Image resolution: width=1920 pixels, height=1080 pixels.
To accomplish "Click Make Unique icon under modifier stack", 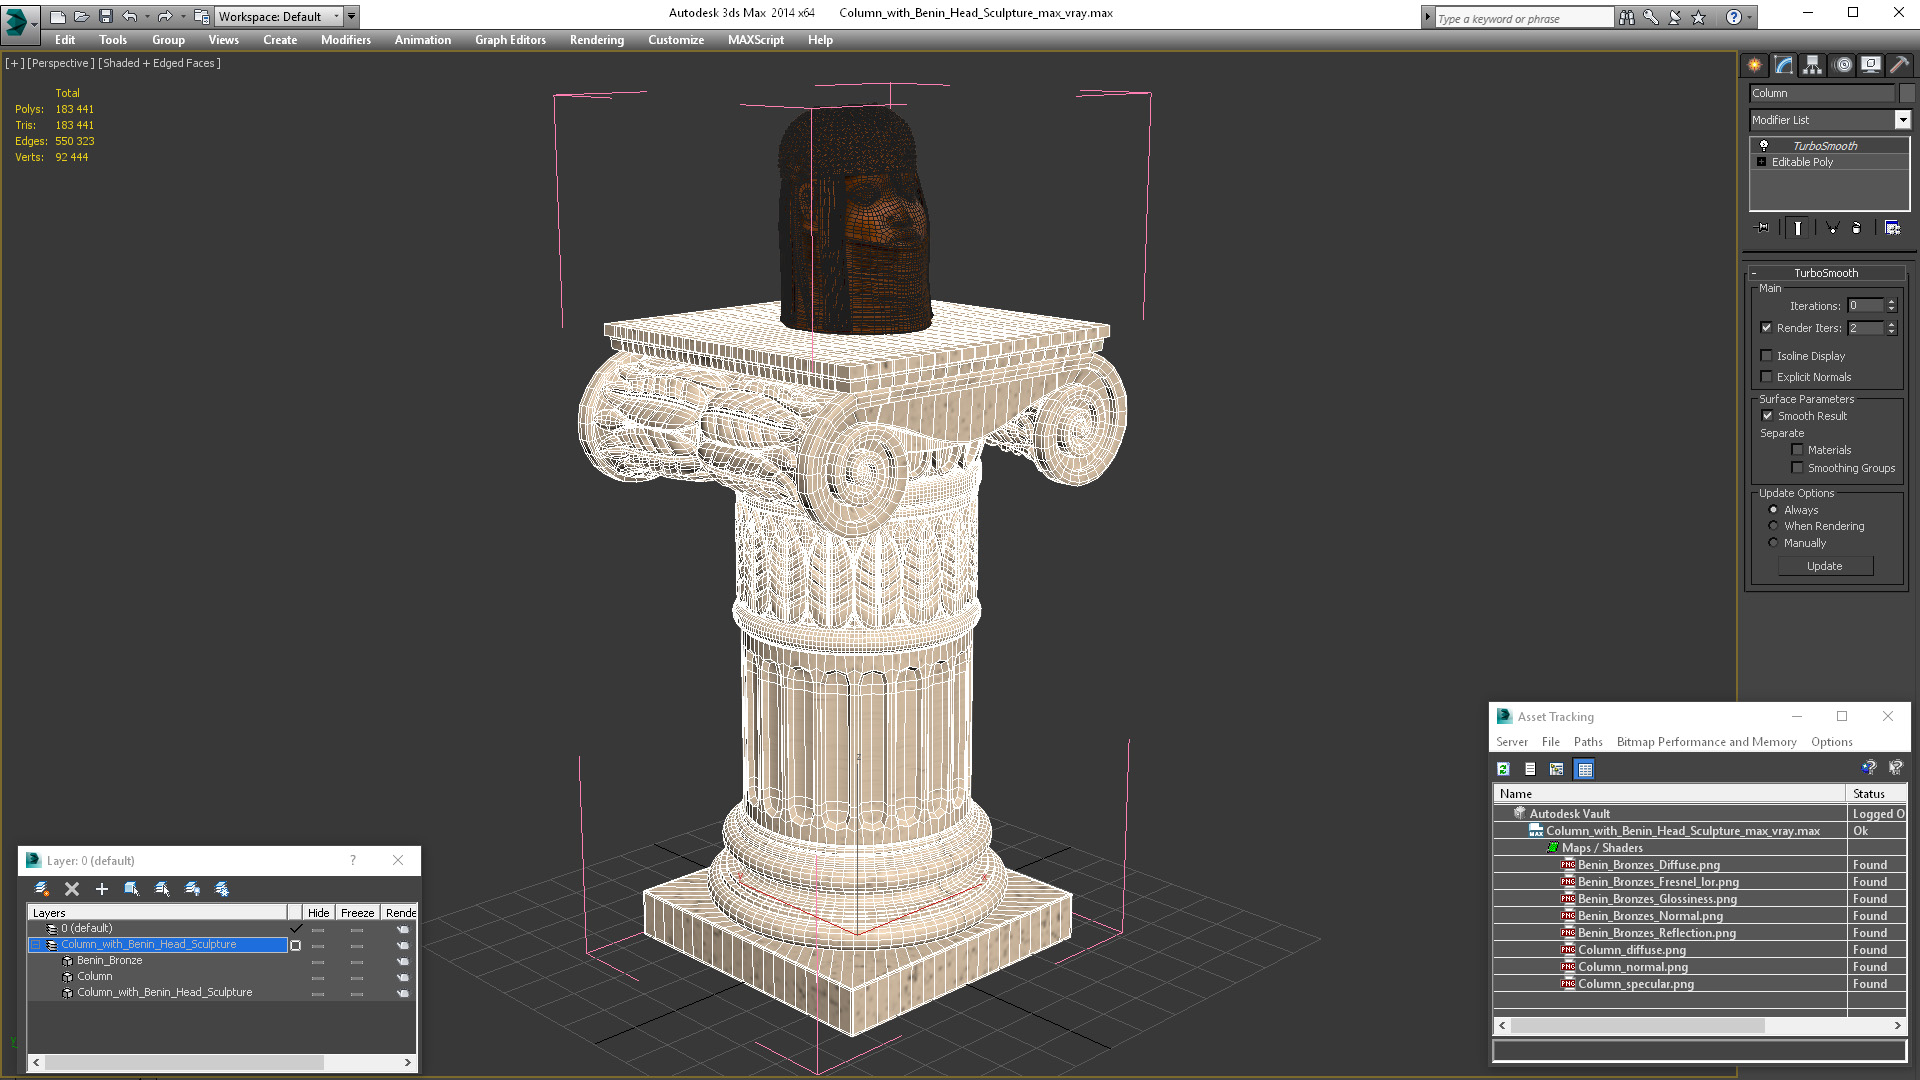I will point(1833,228).
